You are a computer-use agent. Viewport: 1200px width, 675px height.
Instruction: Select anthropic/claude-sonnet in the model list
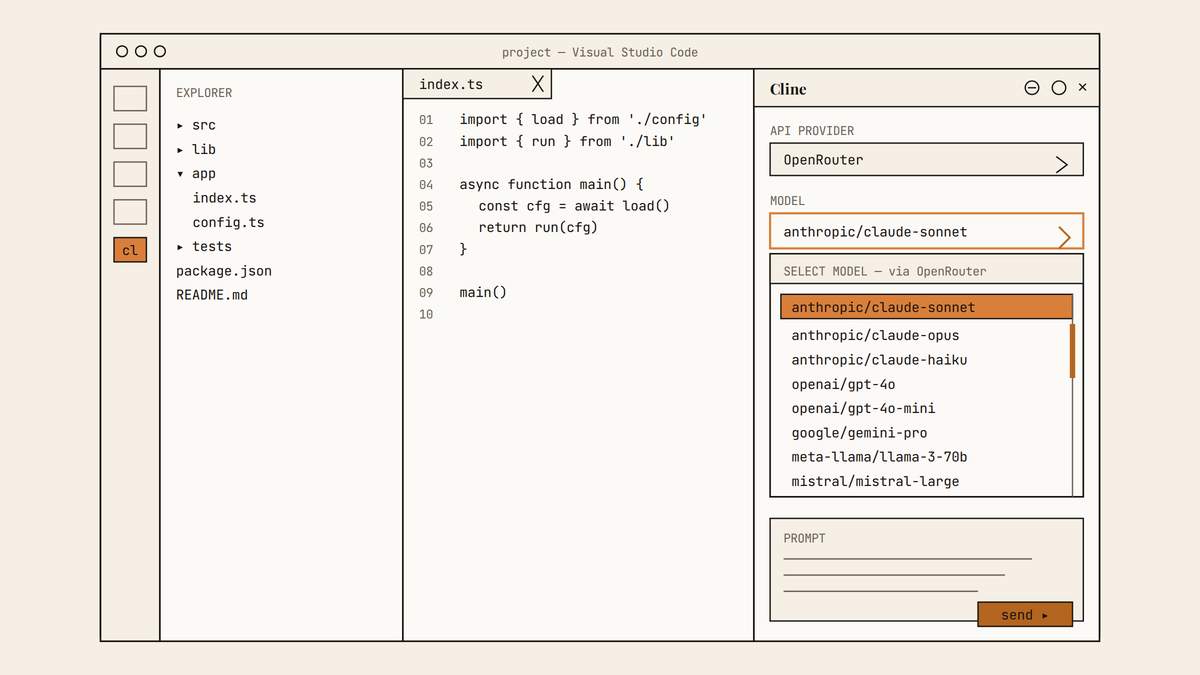926,307
